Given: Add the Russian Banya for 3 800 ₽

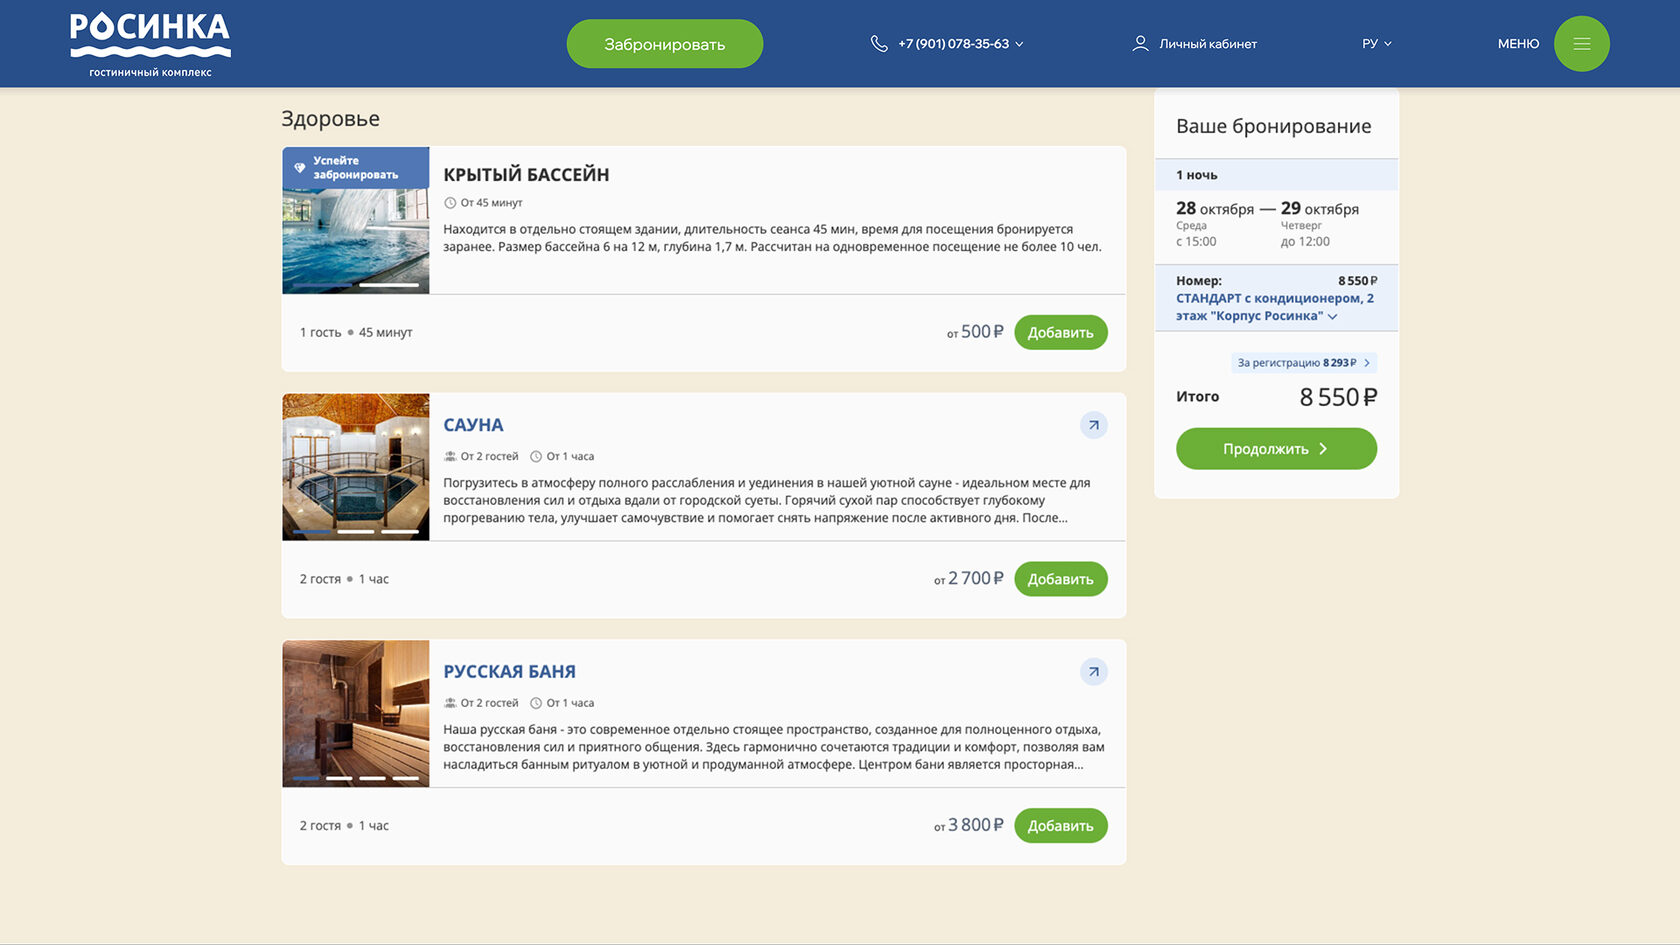Looking at the screenshot, I should point(1061,826).
